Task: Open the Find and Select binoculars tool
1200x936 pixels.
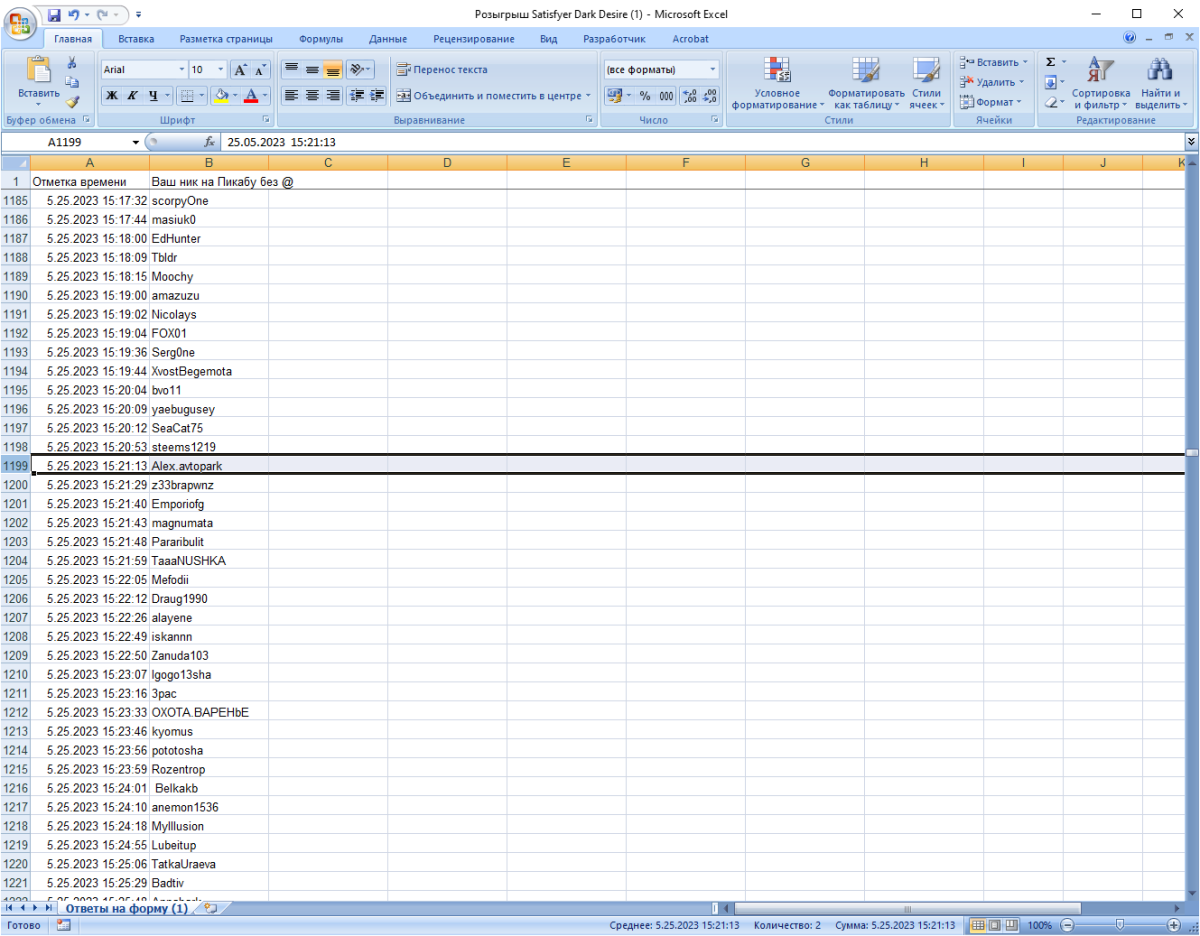Action: coord(1160,83)
